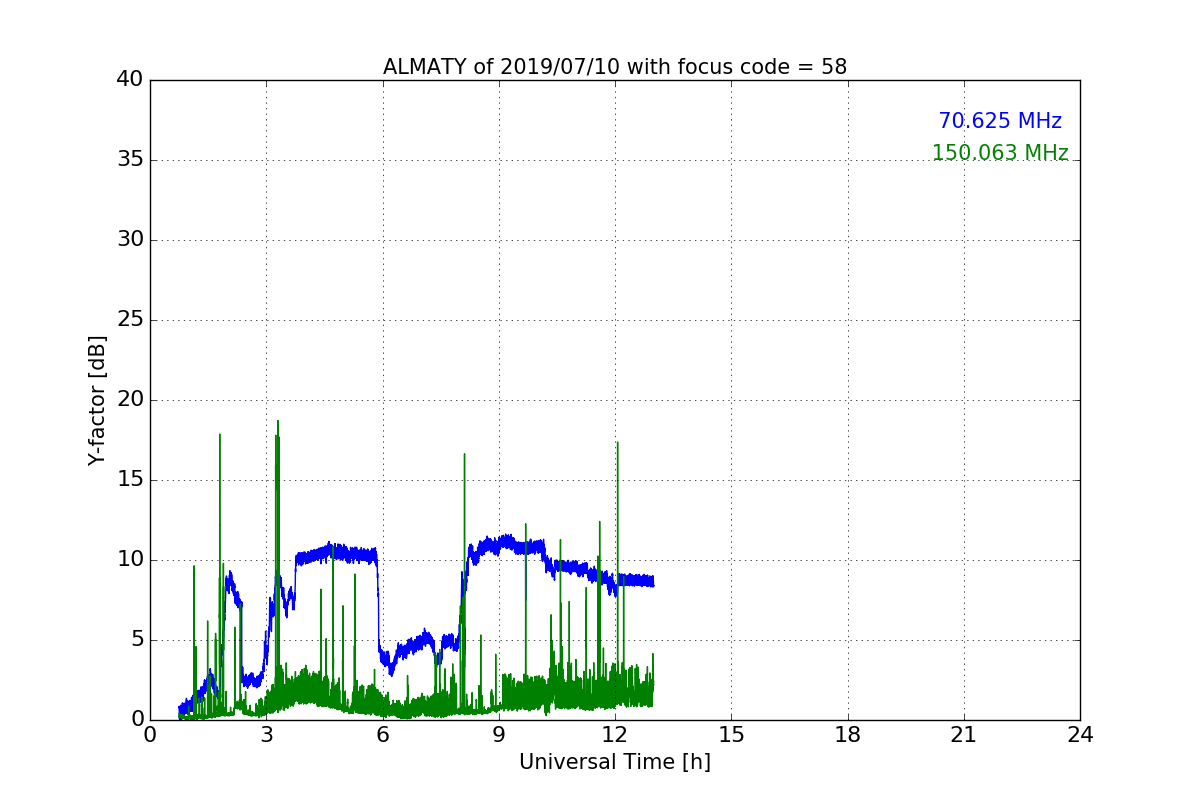The width and height of the screenshot is (1200, 800).
Task: Click the x-axis tick label '15'
Action: click(731, 735)
